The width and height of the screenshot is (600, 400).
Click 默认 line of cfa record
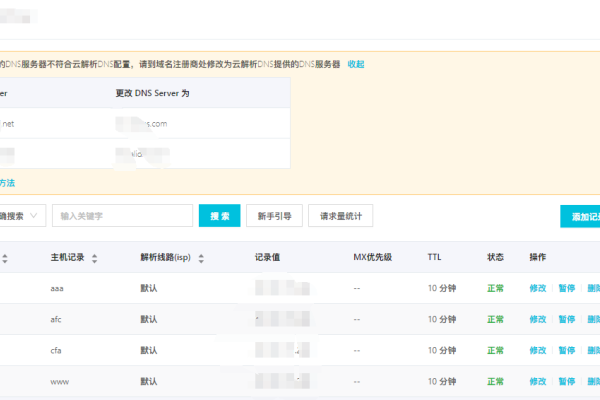(149, 350)
